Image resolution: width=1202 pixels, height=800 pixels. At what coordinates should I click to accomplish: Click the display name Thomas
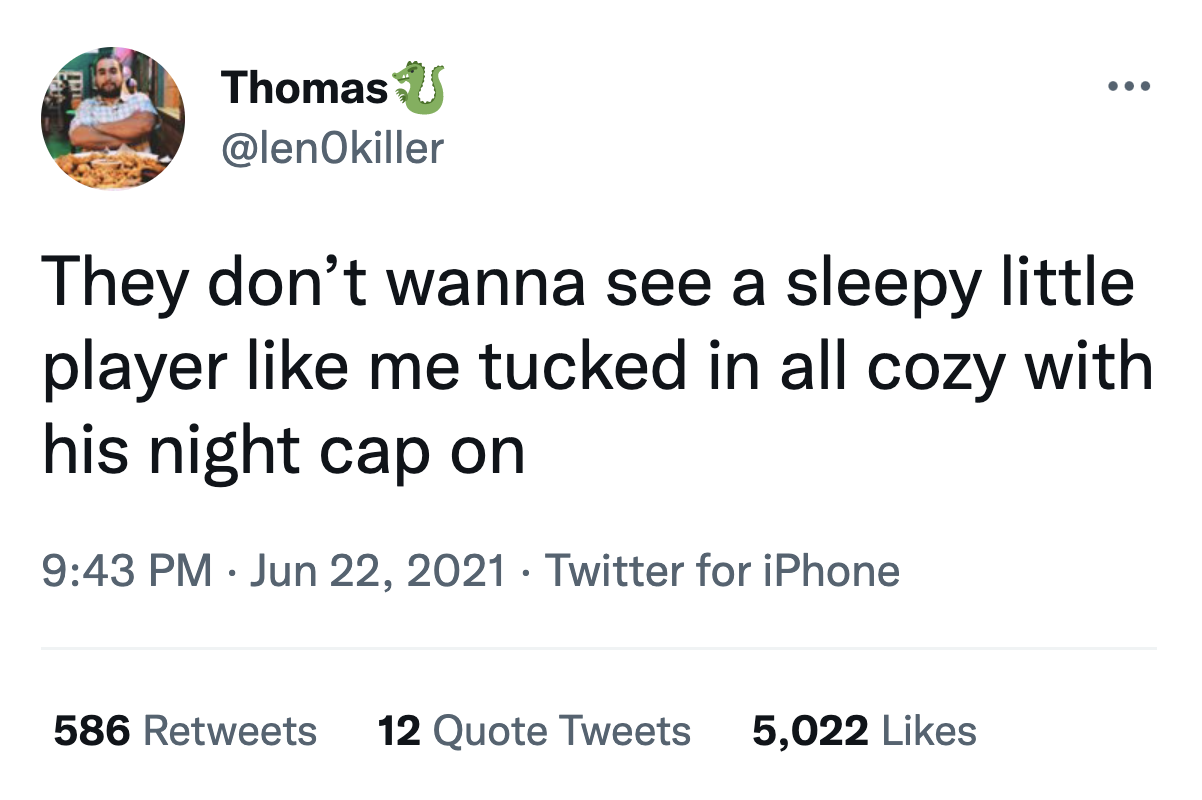coord(305,88)
